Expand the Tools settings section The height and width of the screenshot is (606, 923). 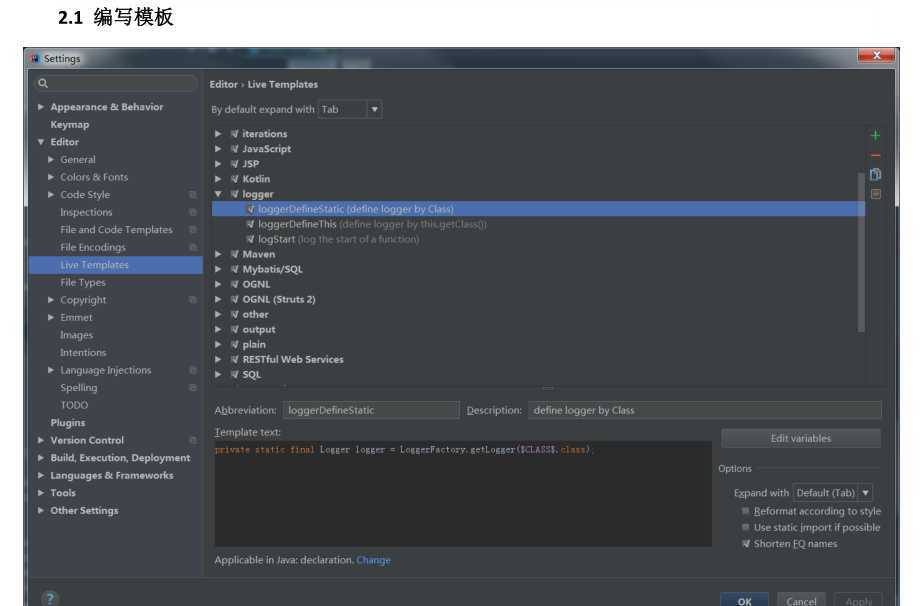click(41, 492)
